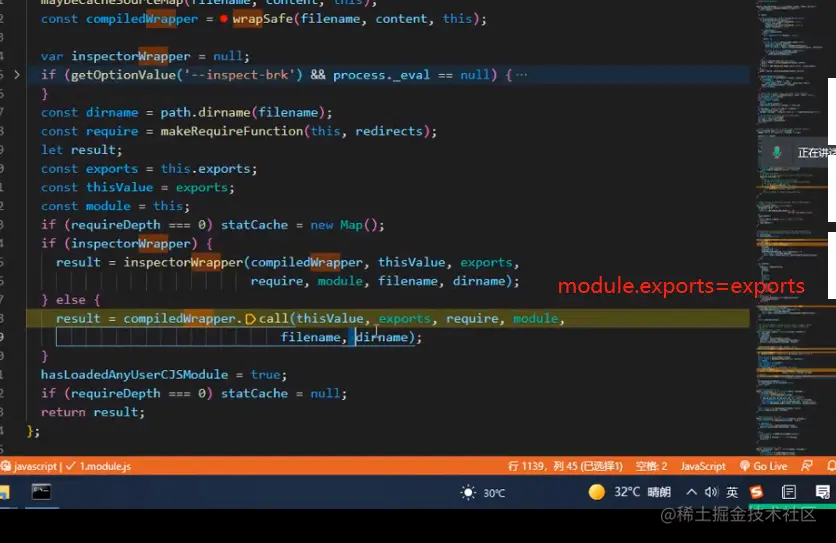Click the code minimap on the right
This screenshot has width=836, height=543.
[793, 227]
